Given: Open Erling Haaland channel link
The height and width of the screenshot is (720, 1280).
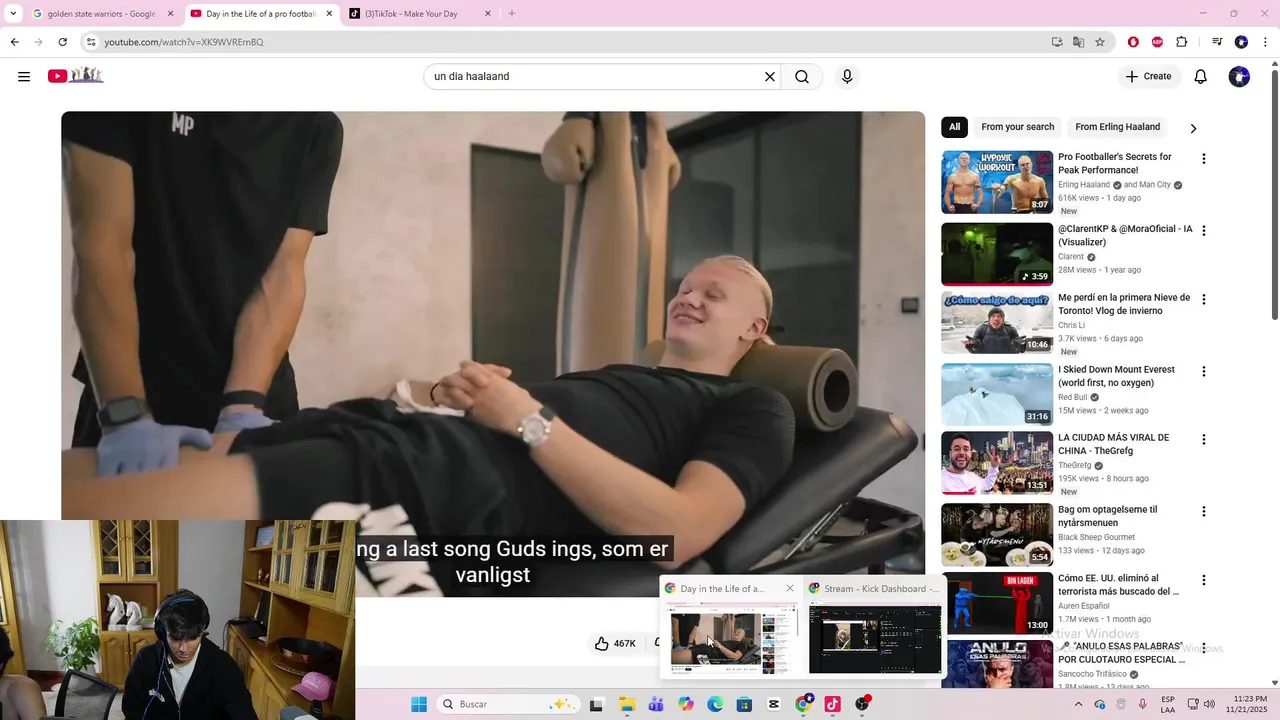Looking at the screenshot, I should coord(1084,185).
